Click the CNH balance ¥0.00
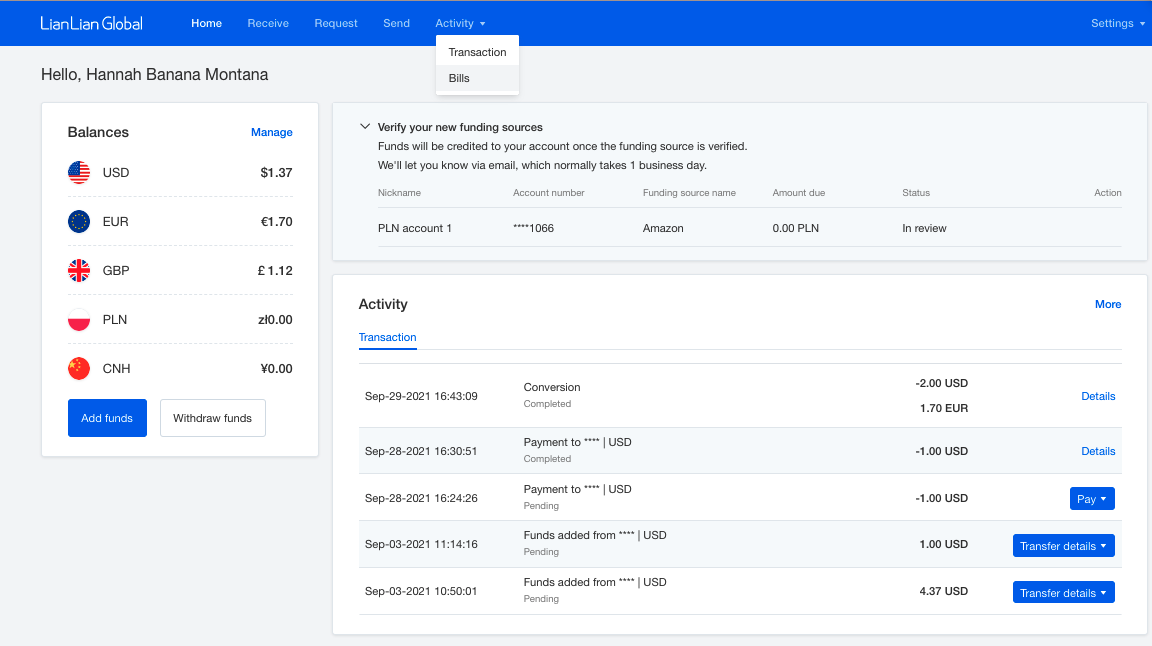1152x646 pixels. pos(276,368)
